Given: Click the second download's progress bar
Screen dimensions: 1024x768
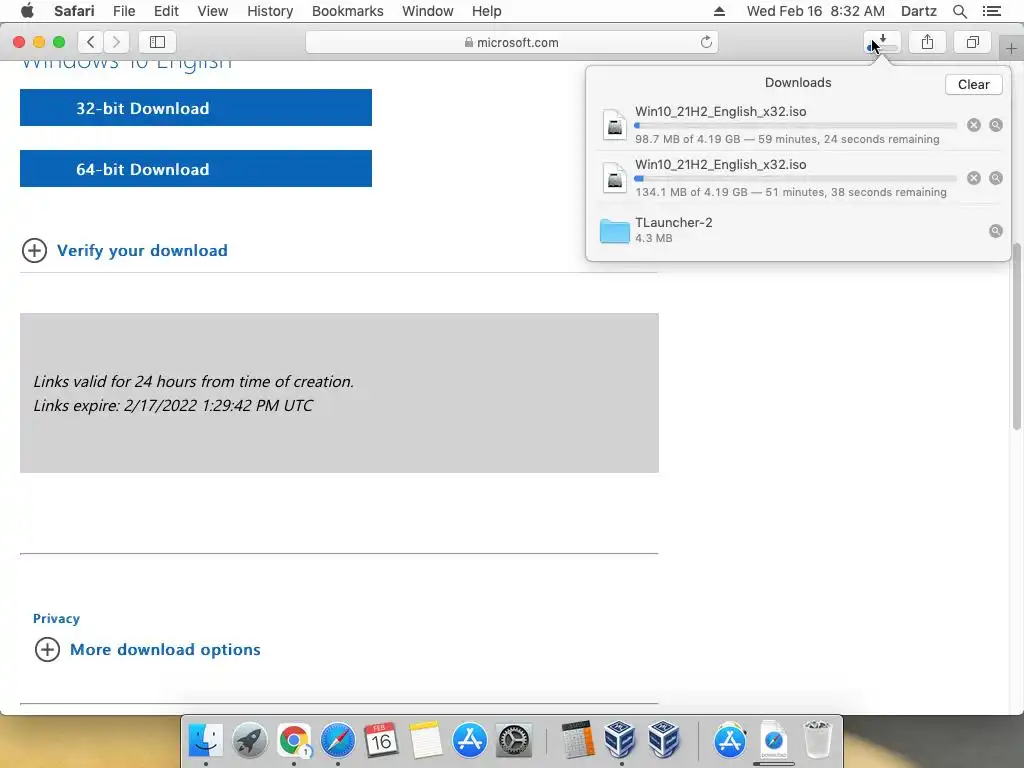Looking at the screenshot, I should pos(795,178).
